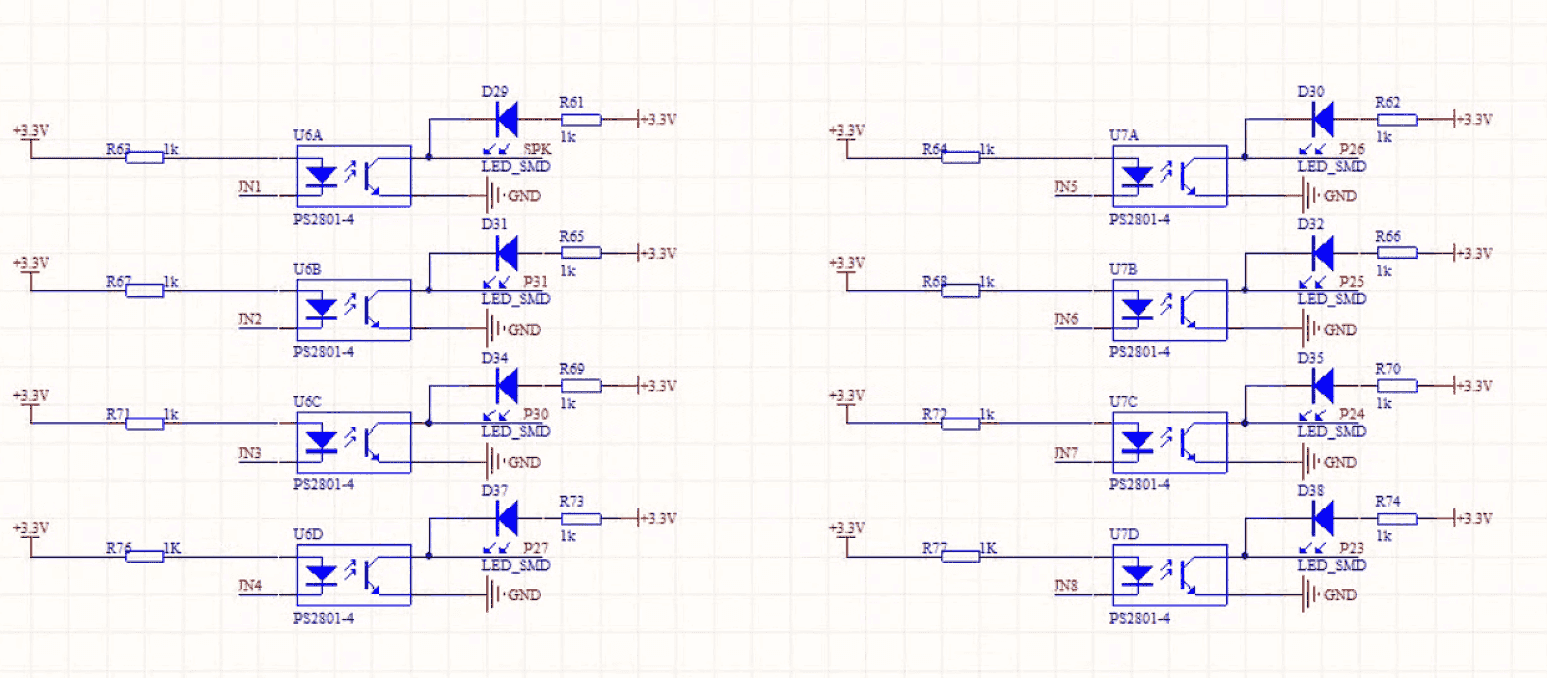Choose the R76 input resistor symbol
This screenshot has height=678, width=1547.
click(x=145, y=556)
